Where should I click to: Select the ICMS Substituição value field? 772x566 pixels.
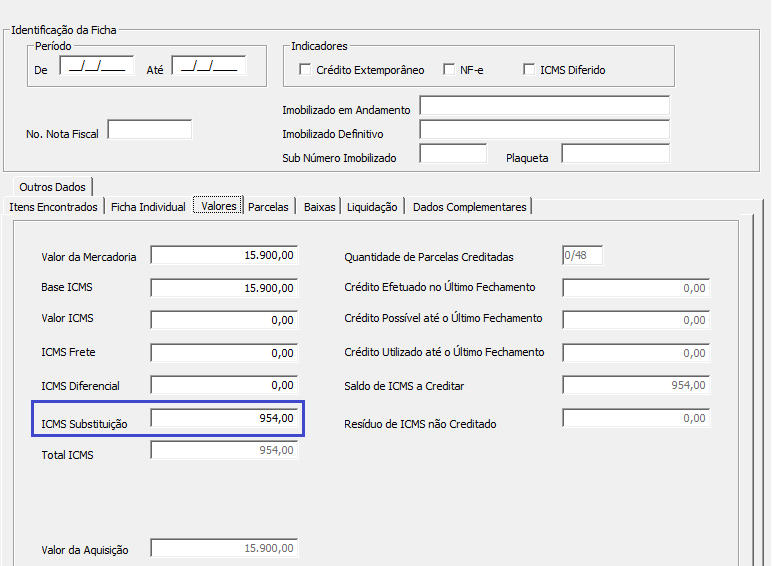(x=224, y=419)
